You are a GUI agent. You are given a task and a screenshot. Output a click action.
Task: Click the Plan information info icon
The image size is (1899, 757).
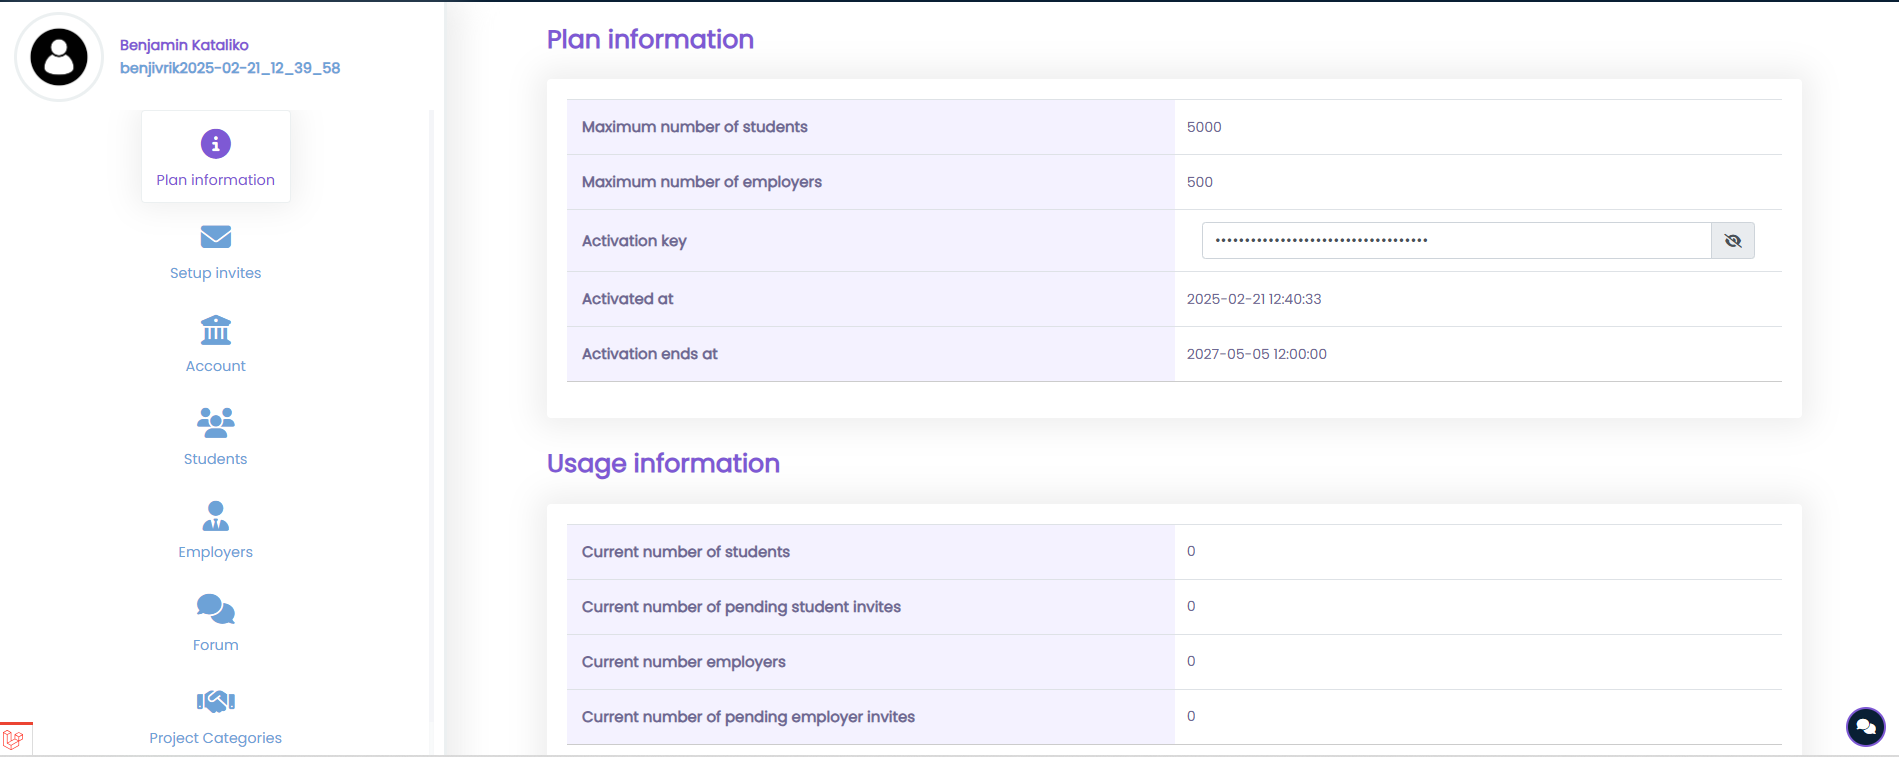(216, 144)
